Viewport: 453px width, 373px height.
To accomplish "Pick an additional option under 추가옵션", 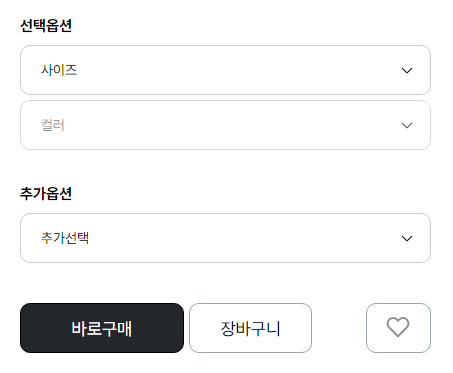I will 225,238.
